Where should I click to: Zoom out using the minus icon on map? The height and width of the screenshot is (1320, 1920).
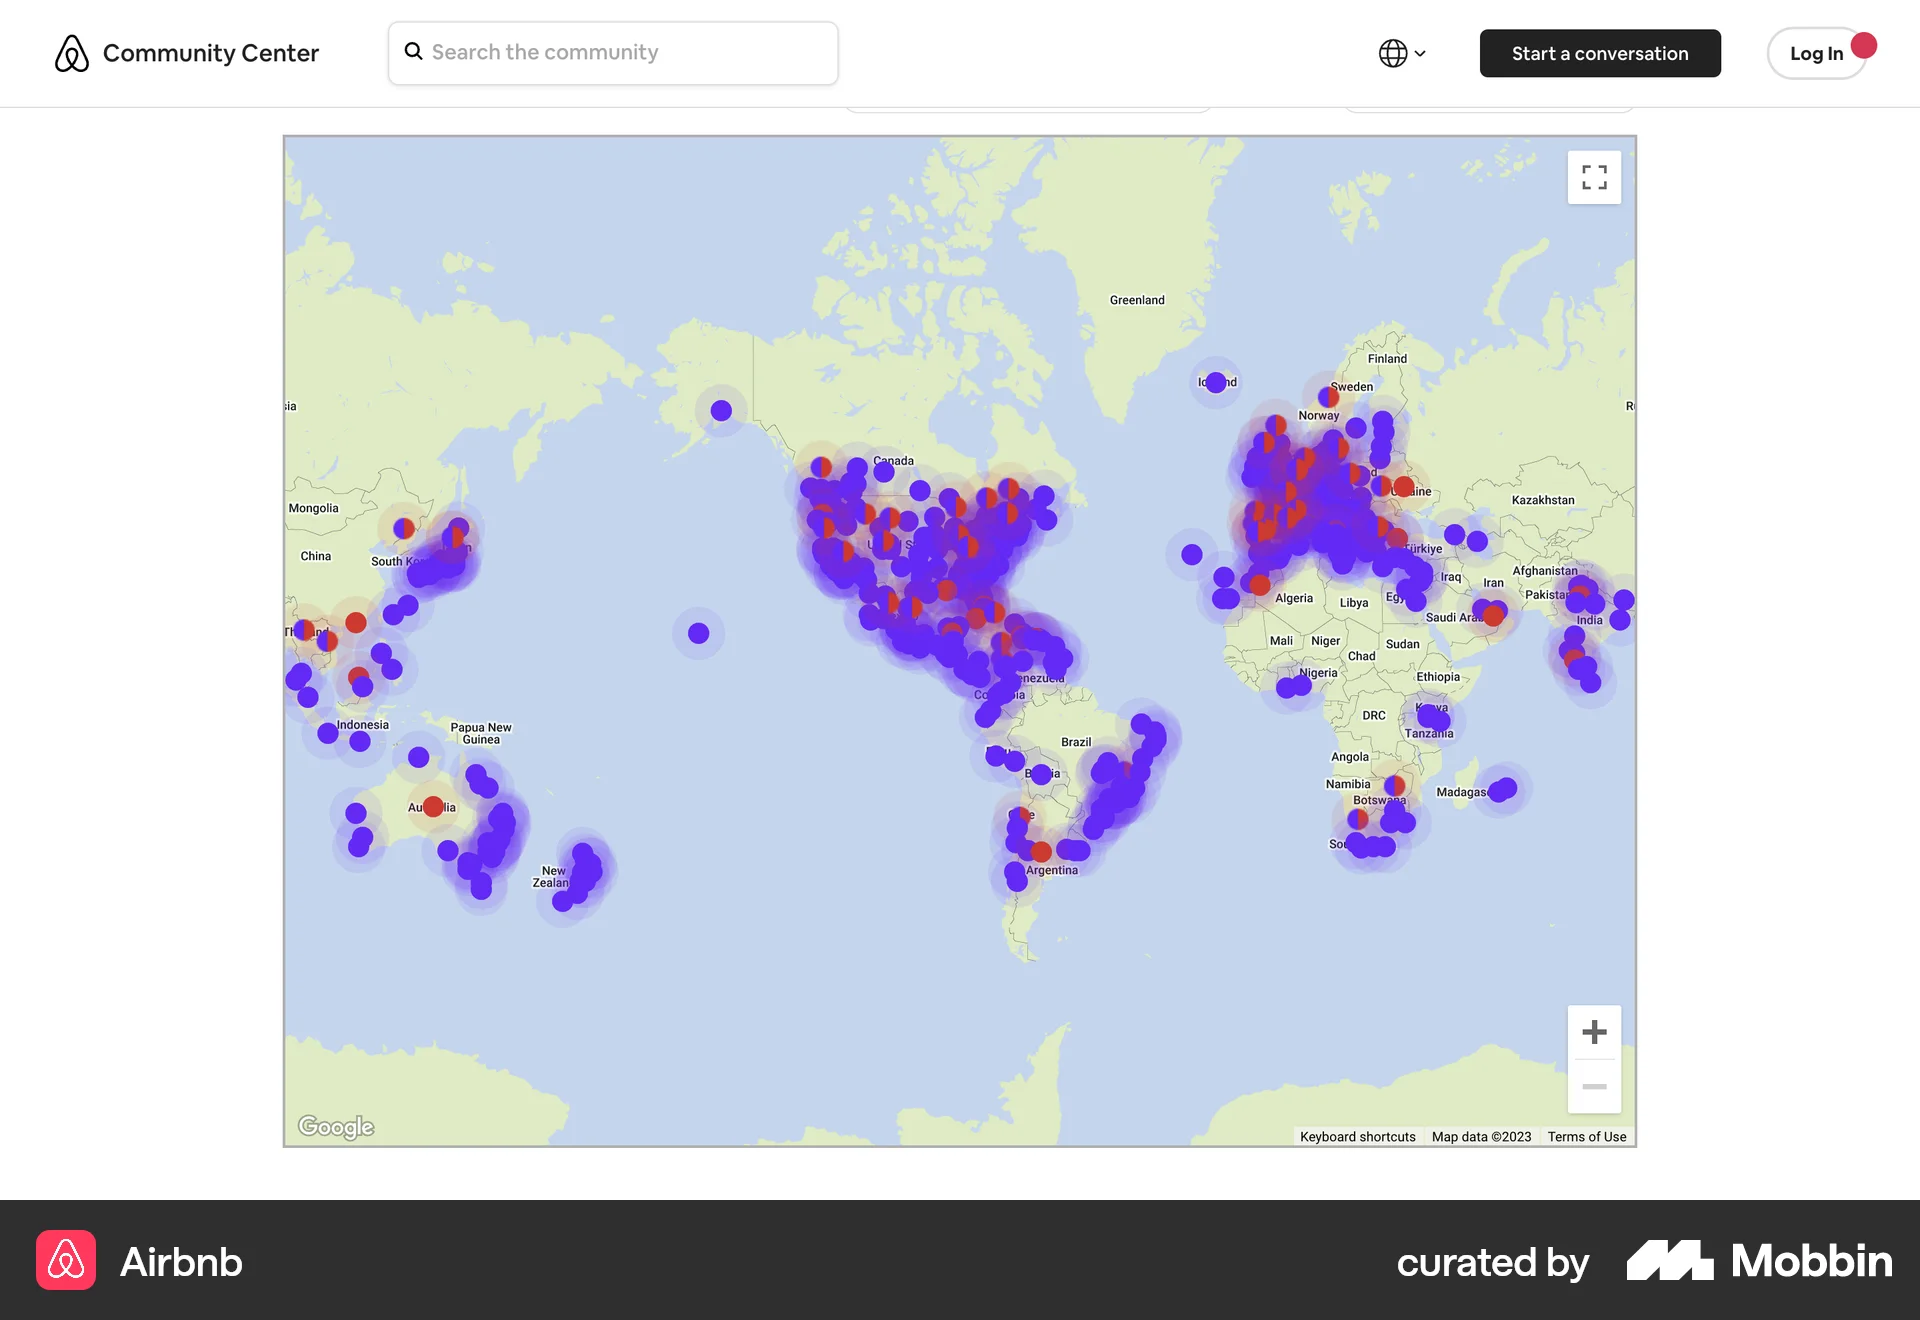coord(1594,1086)
